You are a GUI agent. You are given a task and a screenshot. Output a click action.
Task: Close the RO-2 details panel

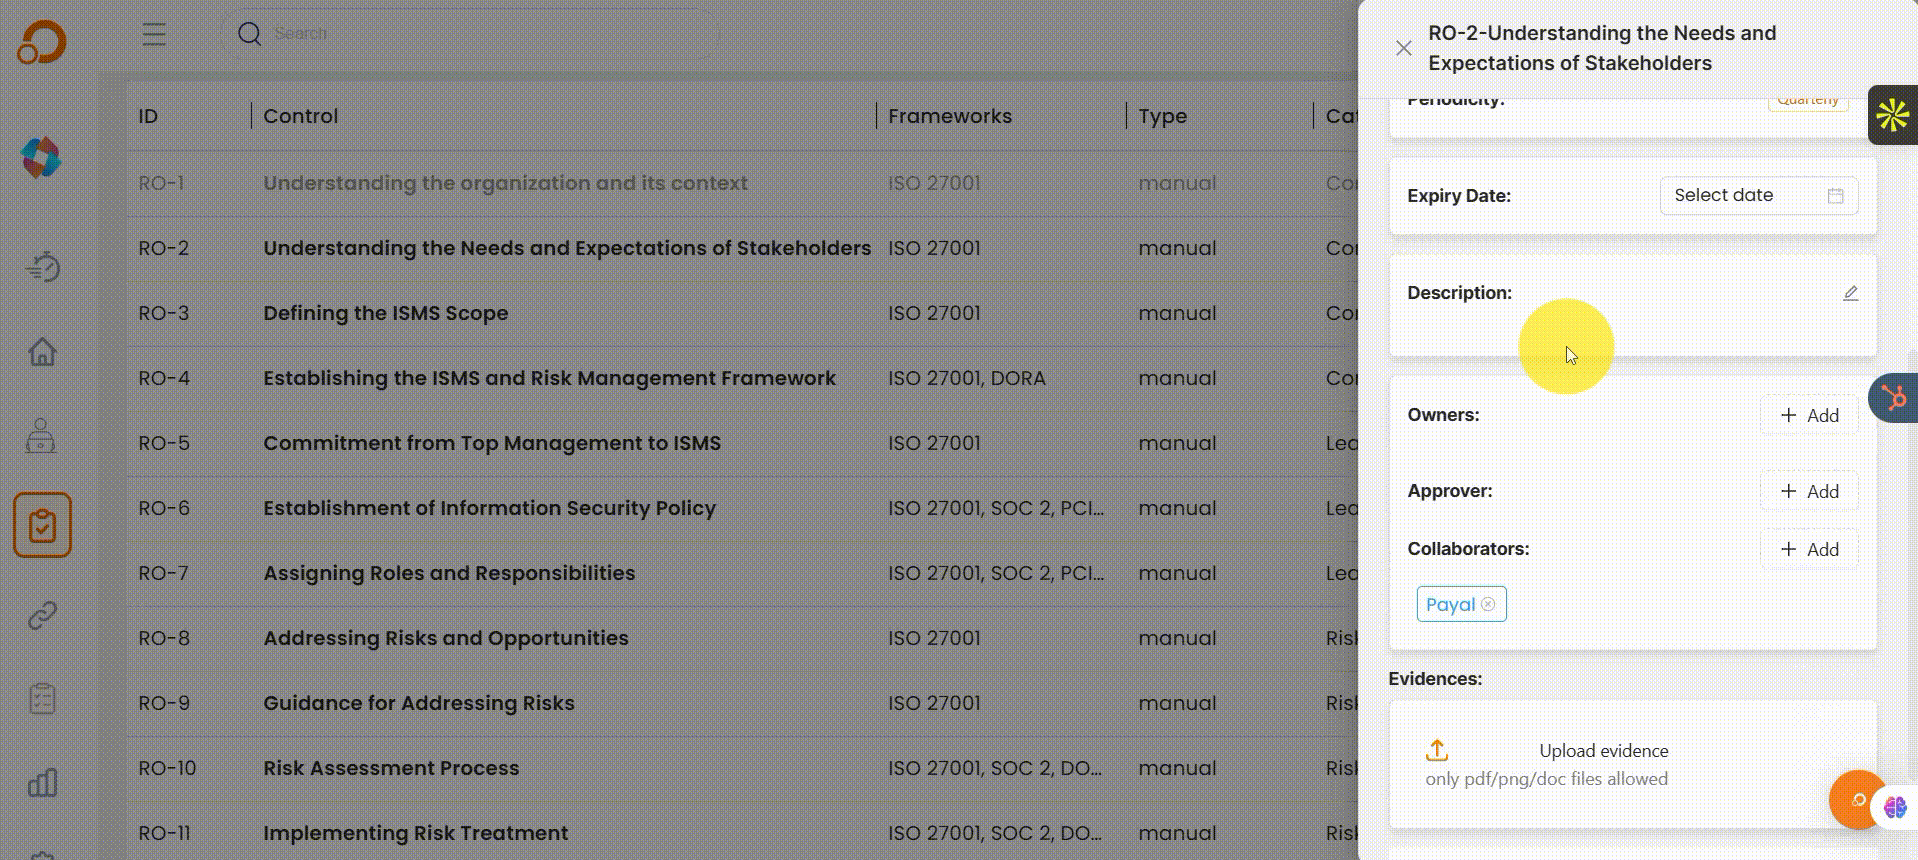[1404, 48]
